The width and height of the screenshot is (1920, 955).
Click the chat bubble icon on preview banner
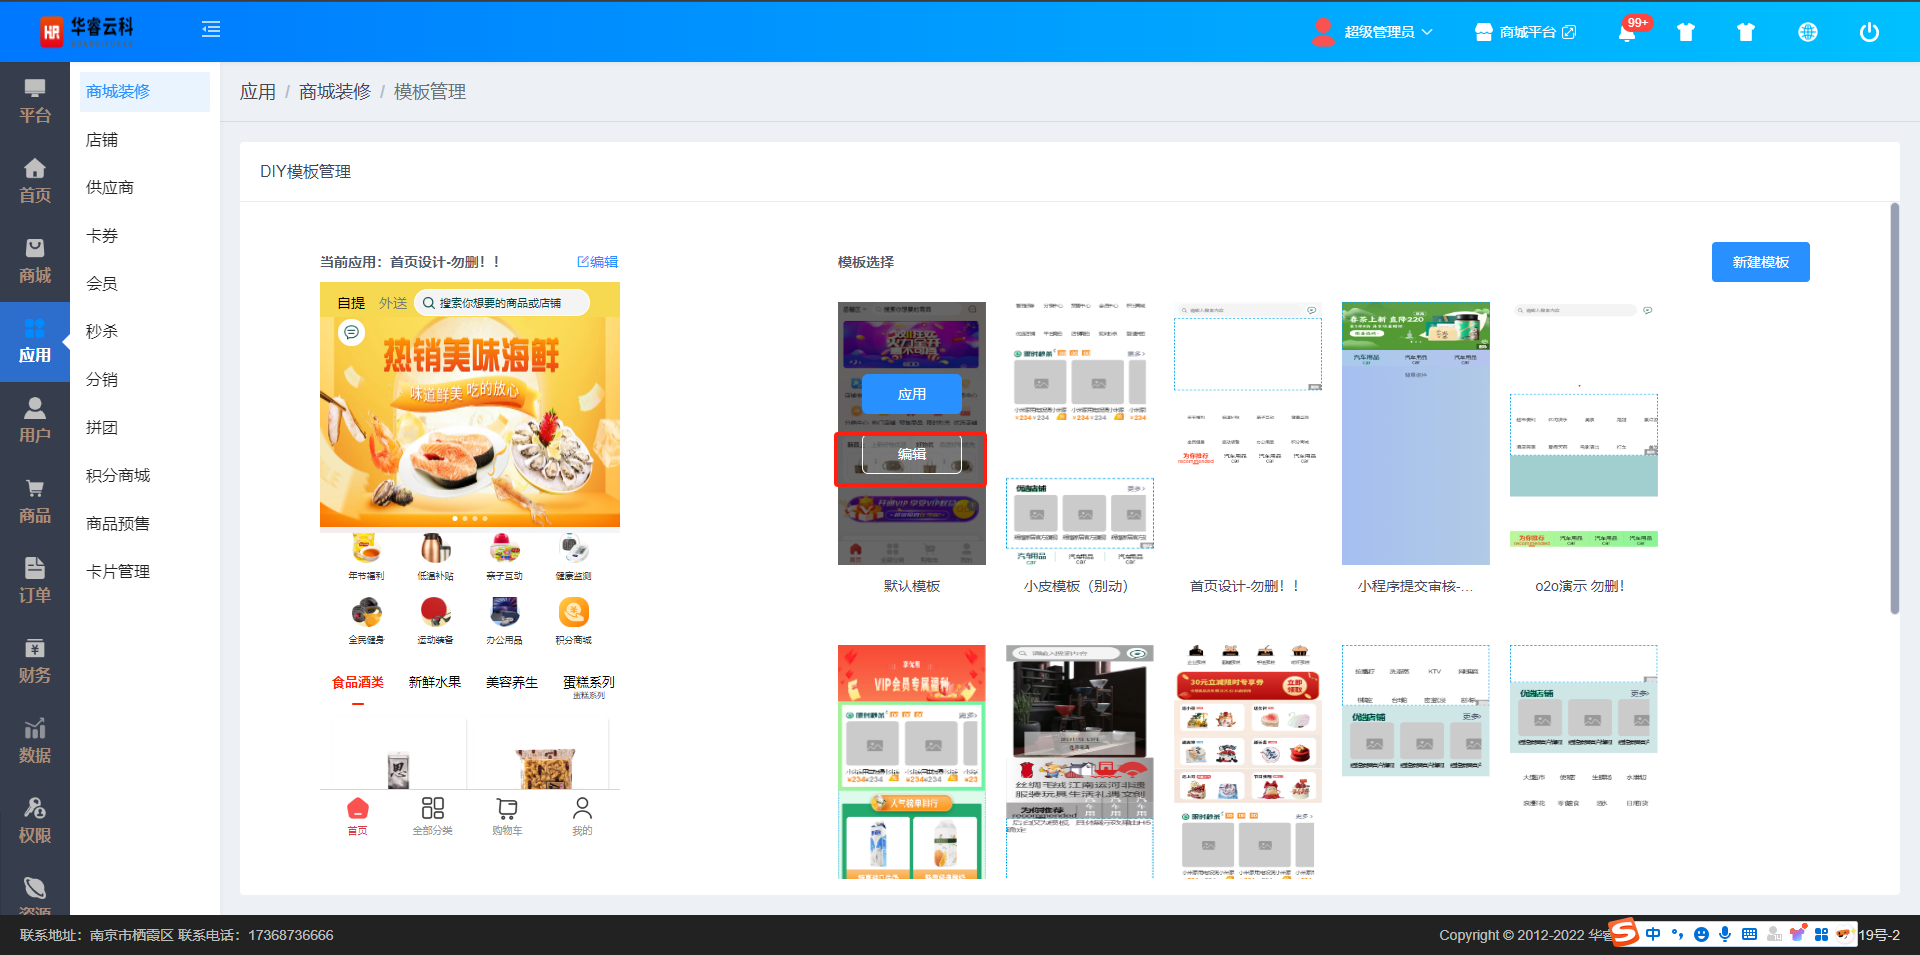351,332
